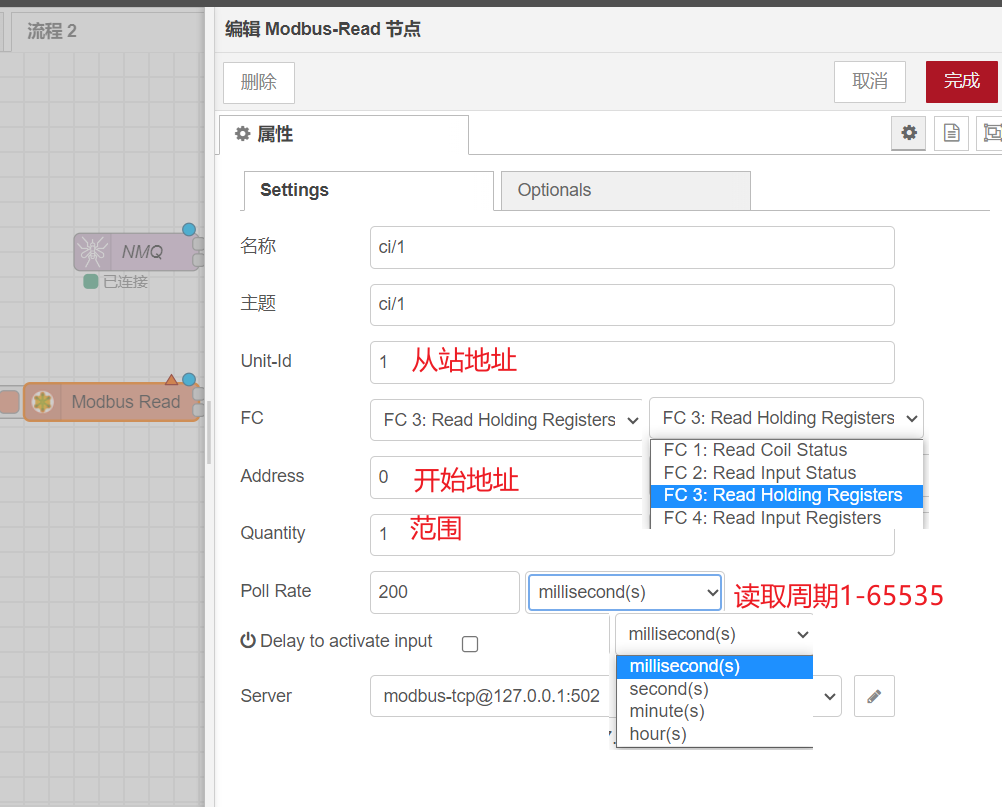Click the Poll Rate value field

[445, 592]
